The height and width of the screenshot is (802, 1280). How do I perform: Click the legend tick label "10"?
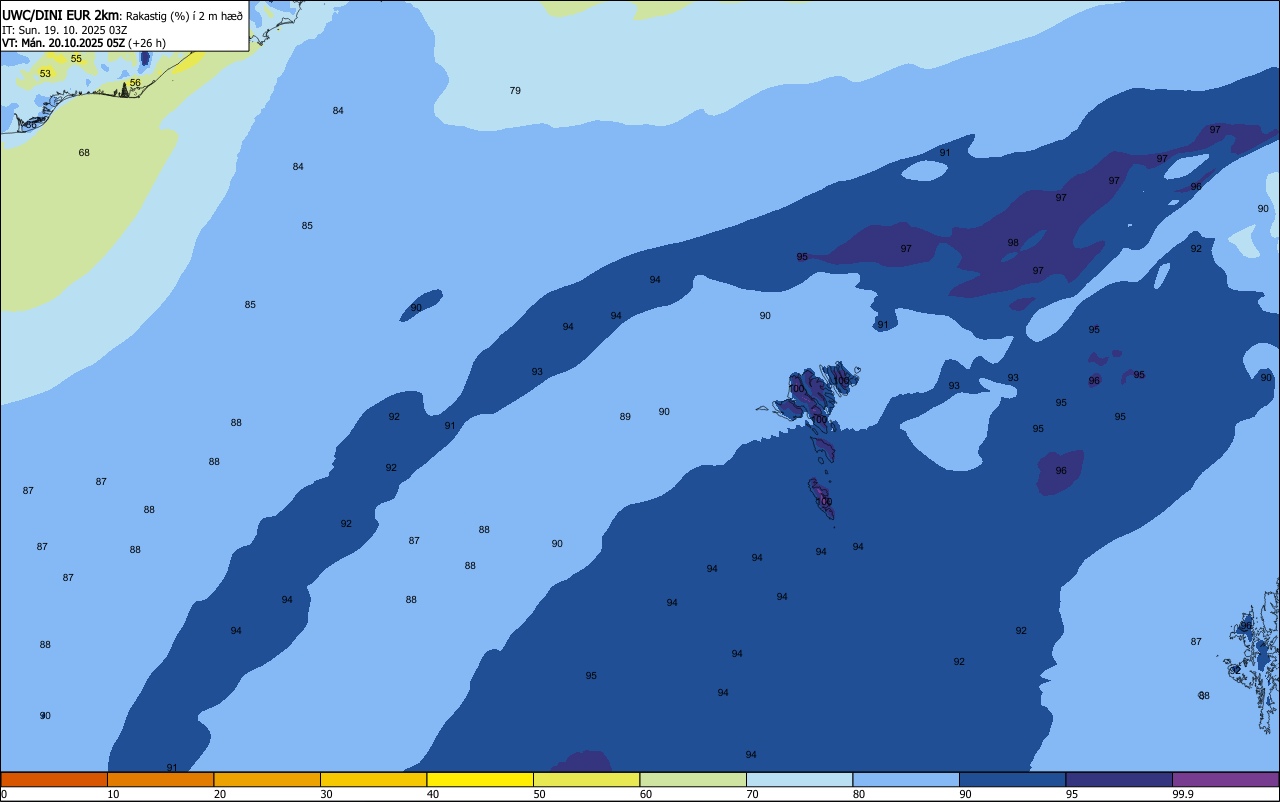pos(113,794)
